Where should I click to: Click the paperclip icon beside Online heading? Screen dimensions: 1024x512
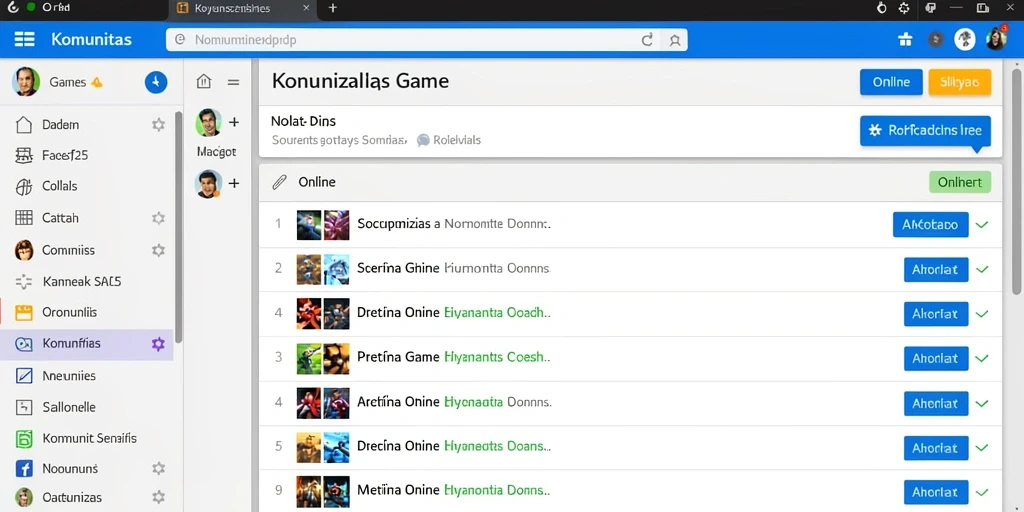point(280,182)
